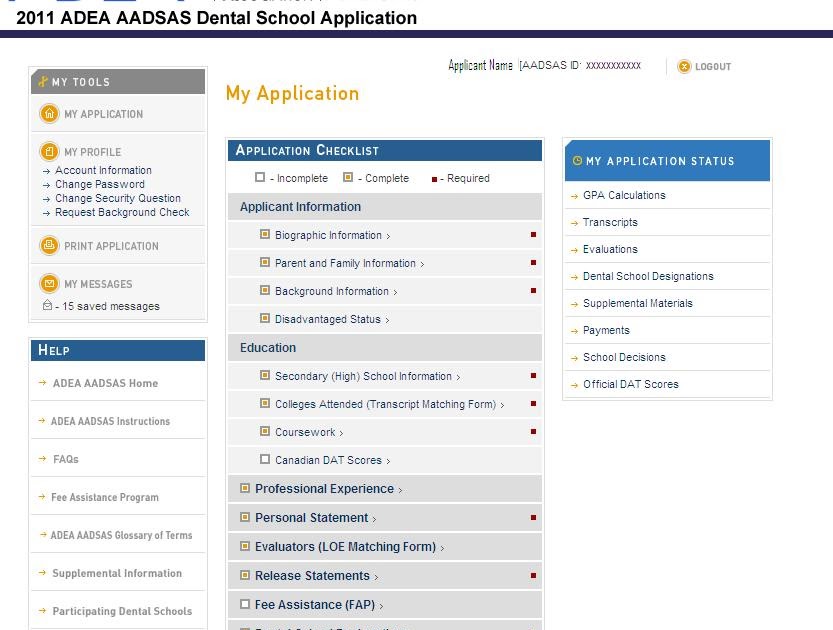Click the clock icon in Application Status header

point(577,160)
